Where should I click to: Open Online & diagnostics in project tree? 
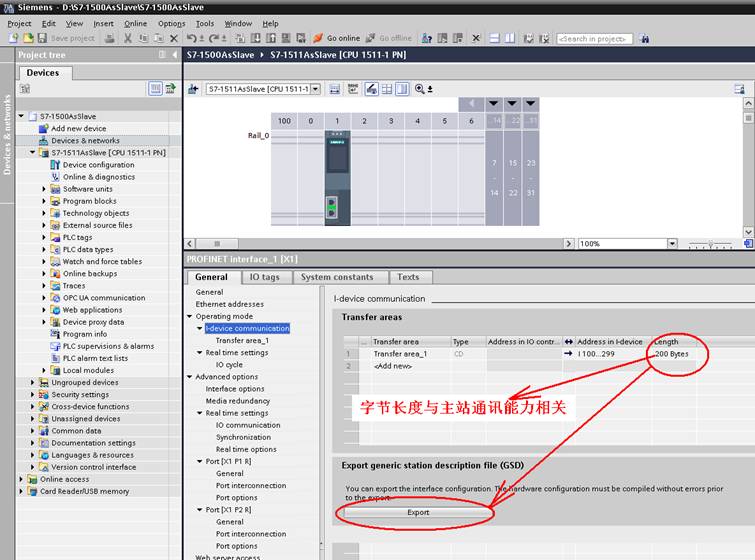(99, 177)
